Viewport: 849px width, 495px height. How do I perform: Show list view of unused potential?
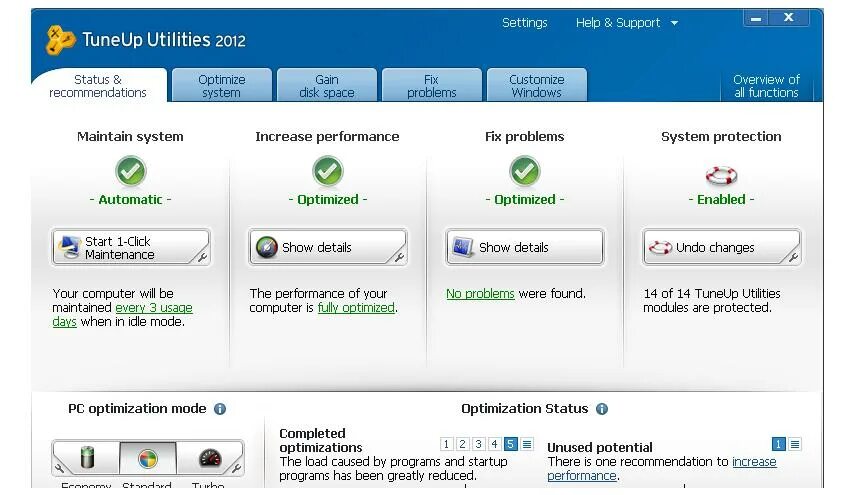795,444
